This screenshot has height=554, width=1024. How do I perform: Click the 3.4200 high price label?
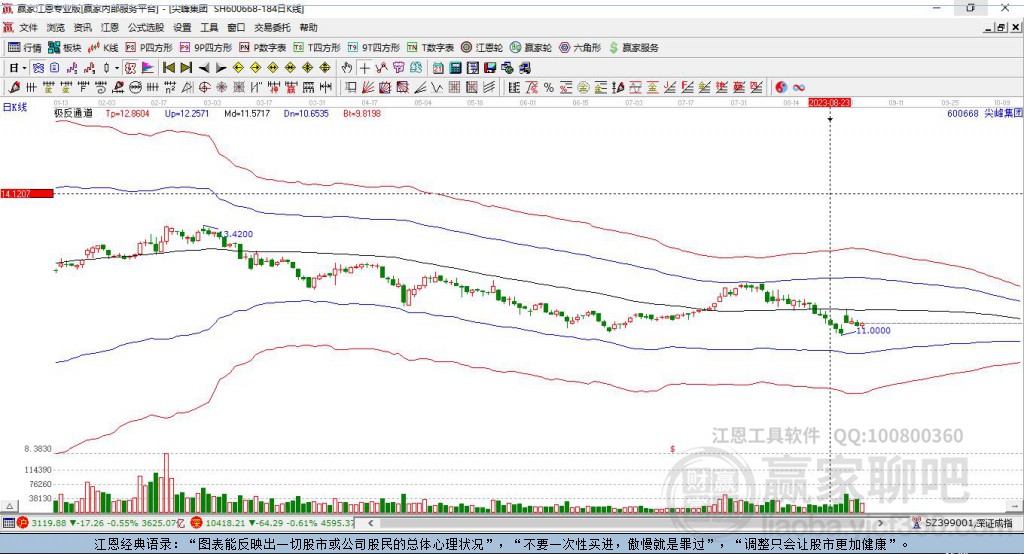[238, 234]
